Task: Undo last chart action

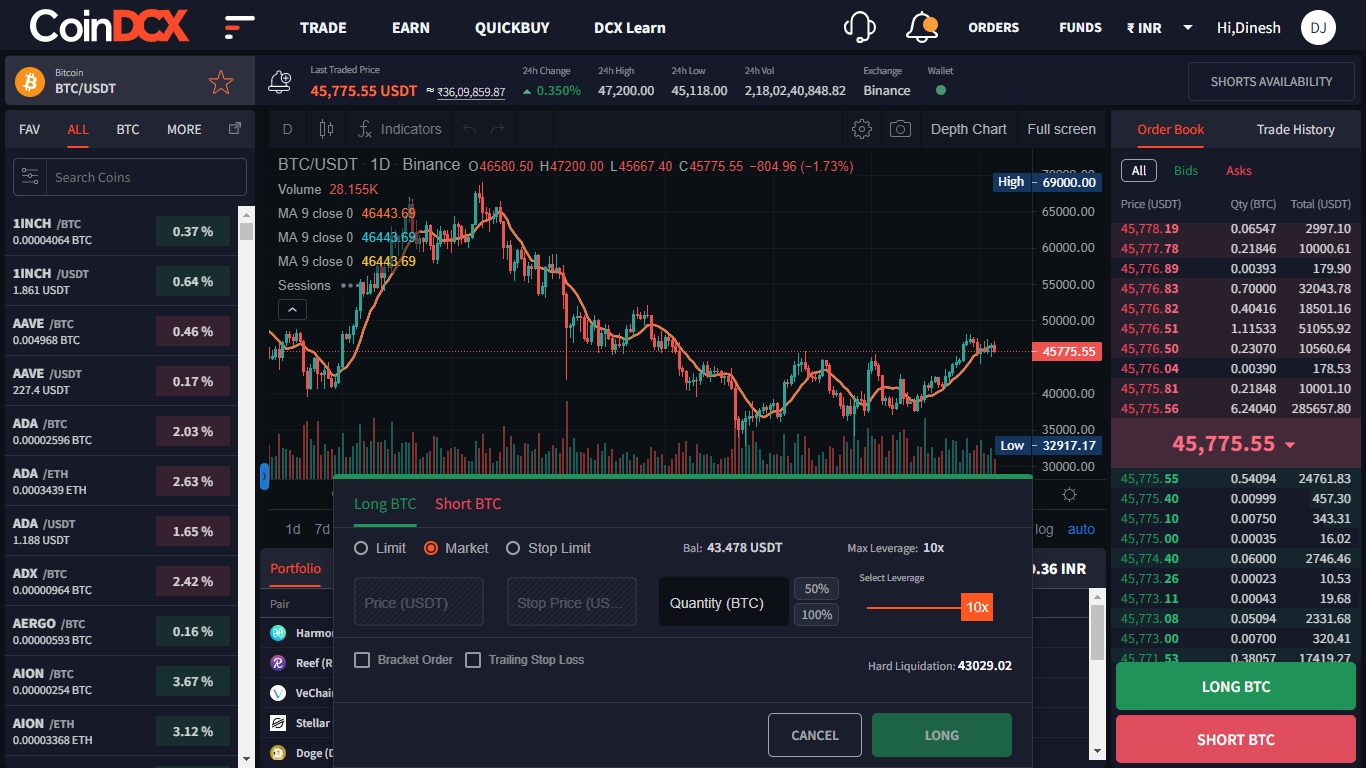Action: [469, 129]
